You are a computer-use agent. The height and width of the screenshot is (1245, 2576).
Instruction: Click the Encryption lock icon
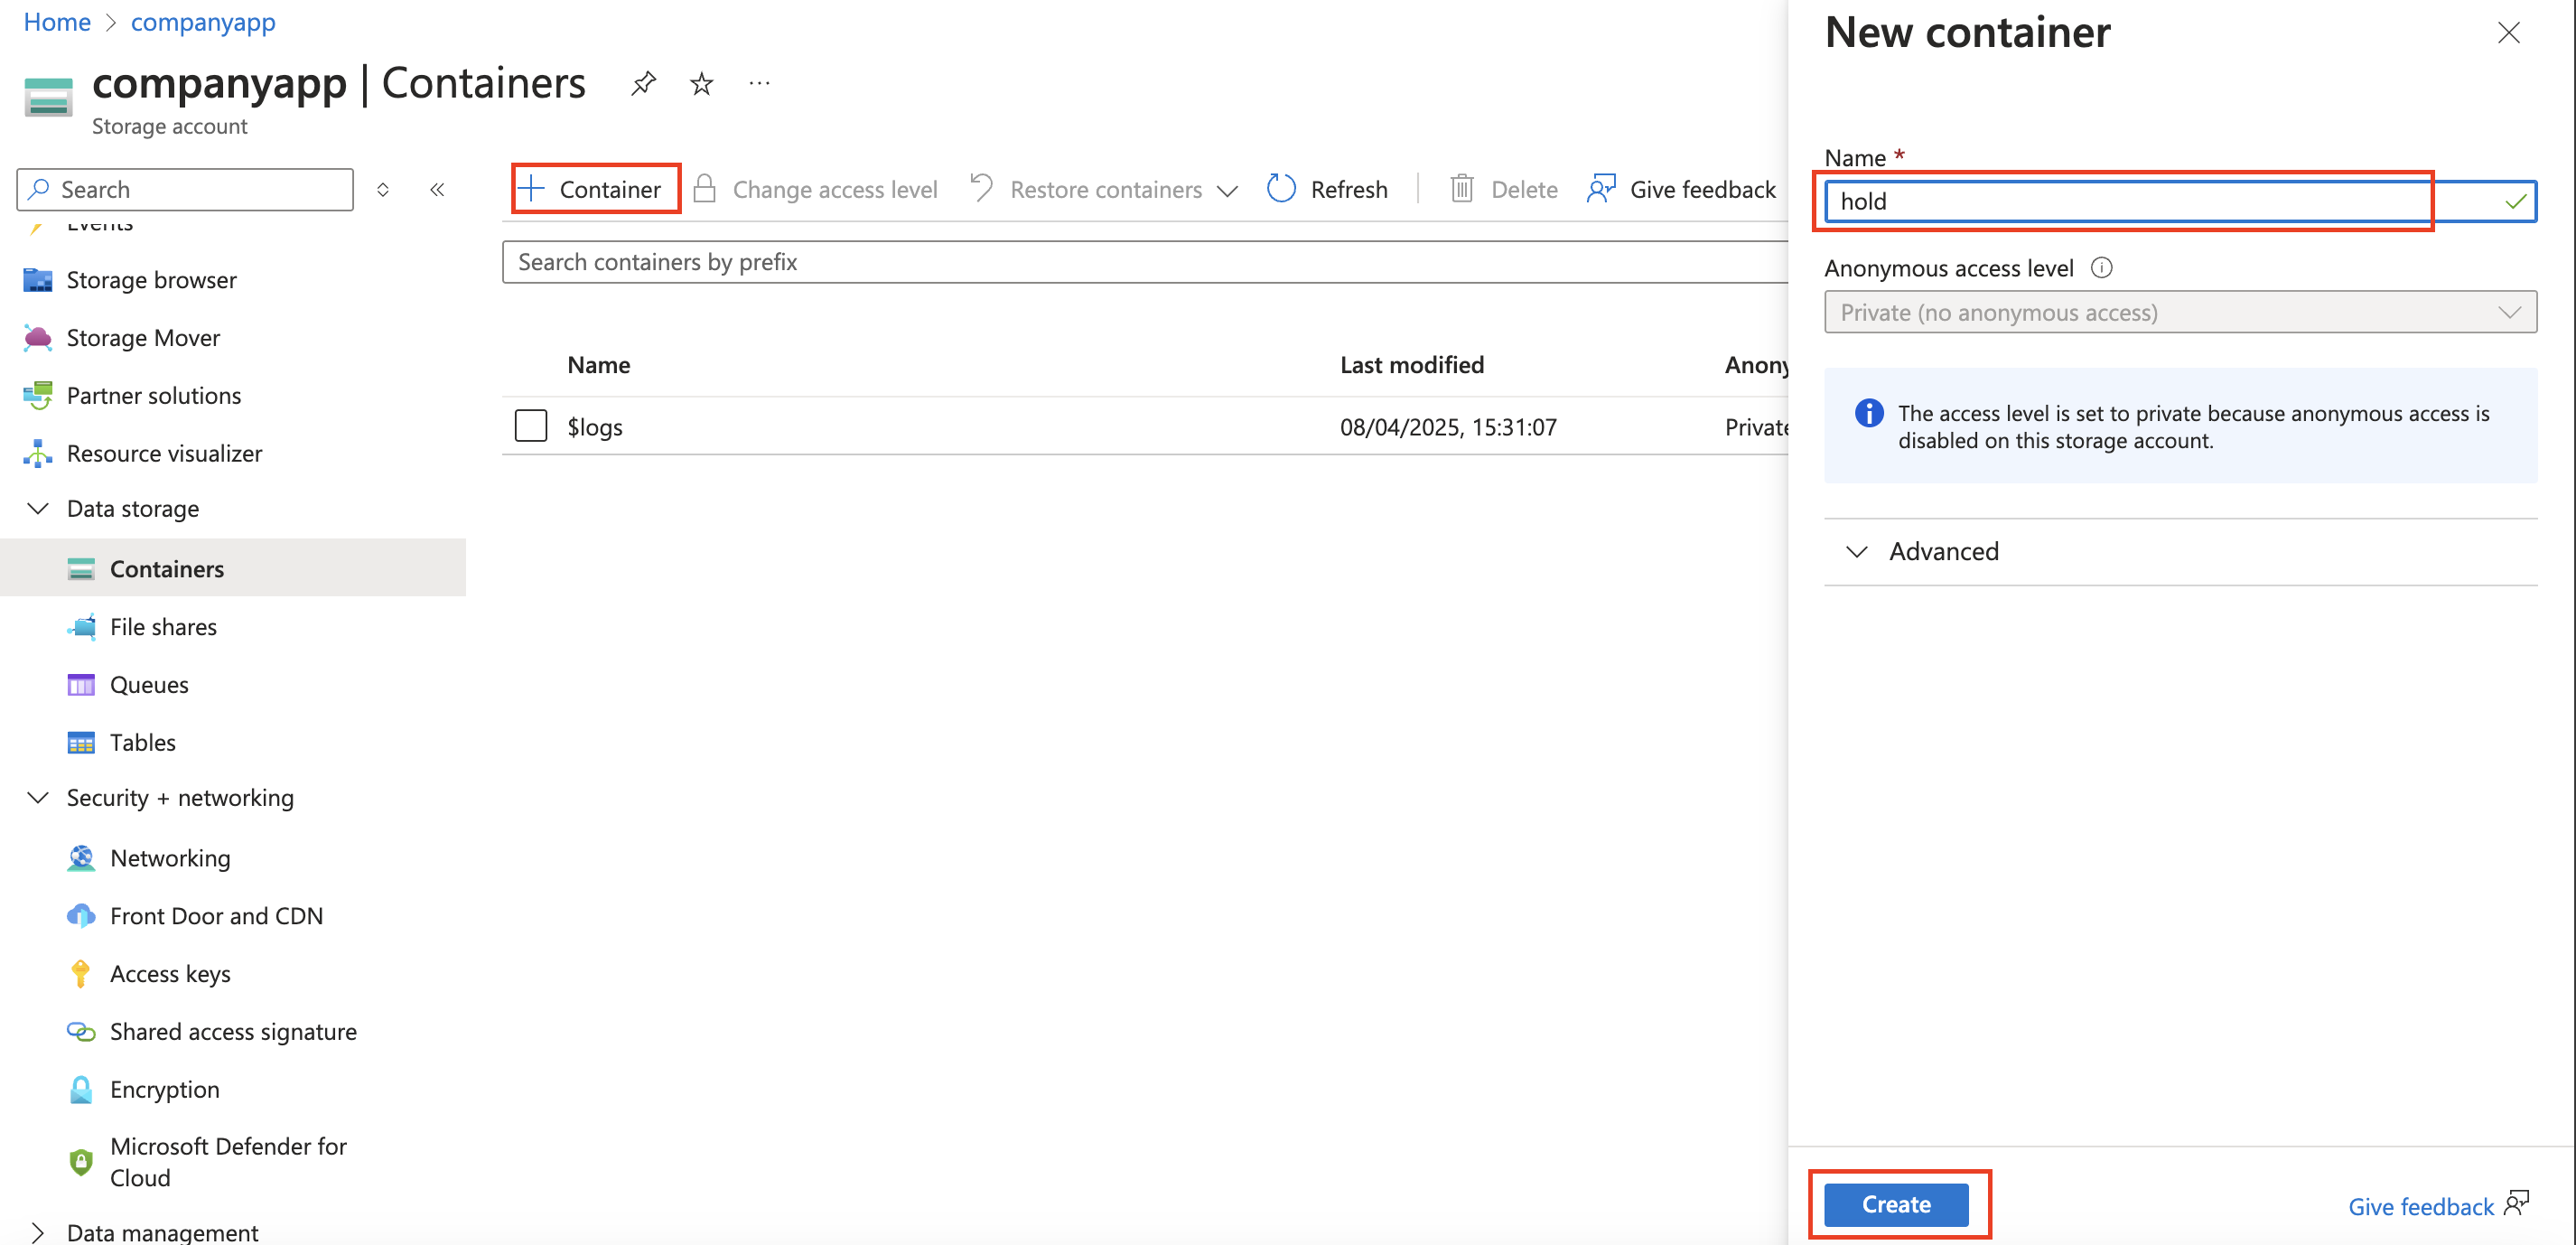(81, 1090)
